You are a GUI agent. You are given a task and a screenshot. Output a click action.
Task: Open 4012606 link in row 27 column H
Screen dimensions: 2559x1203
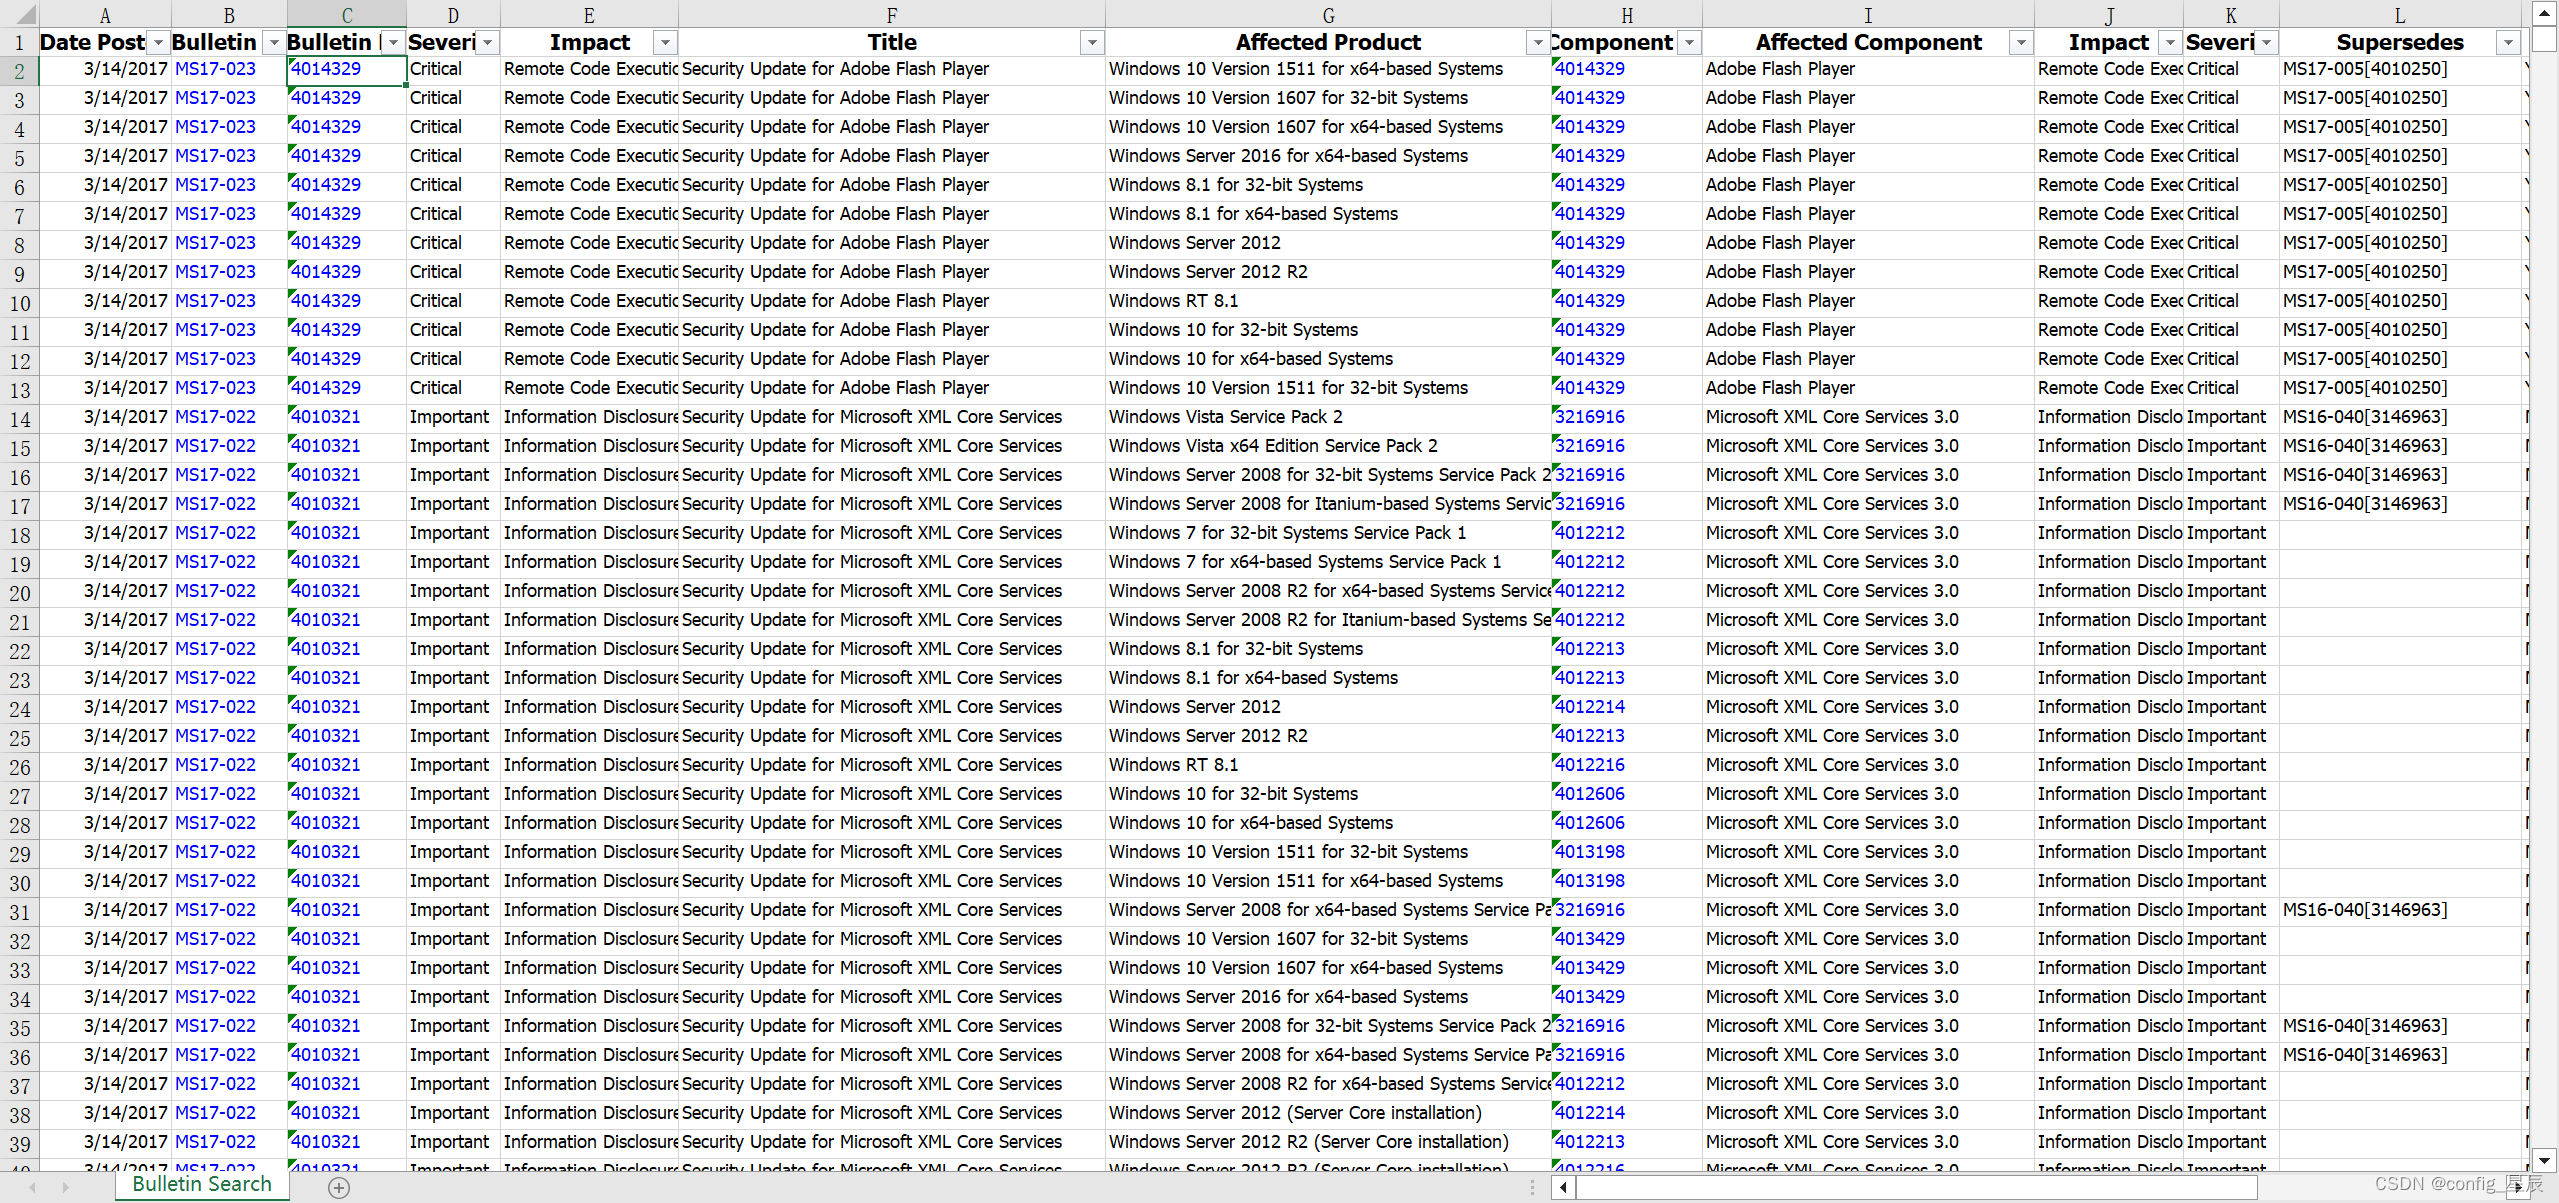1590,794
